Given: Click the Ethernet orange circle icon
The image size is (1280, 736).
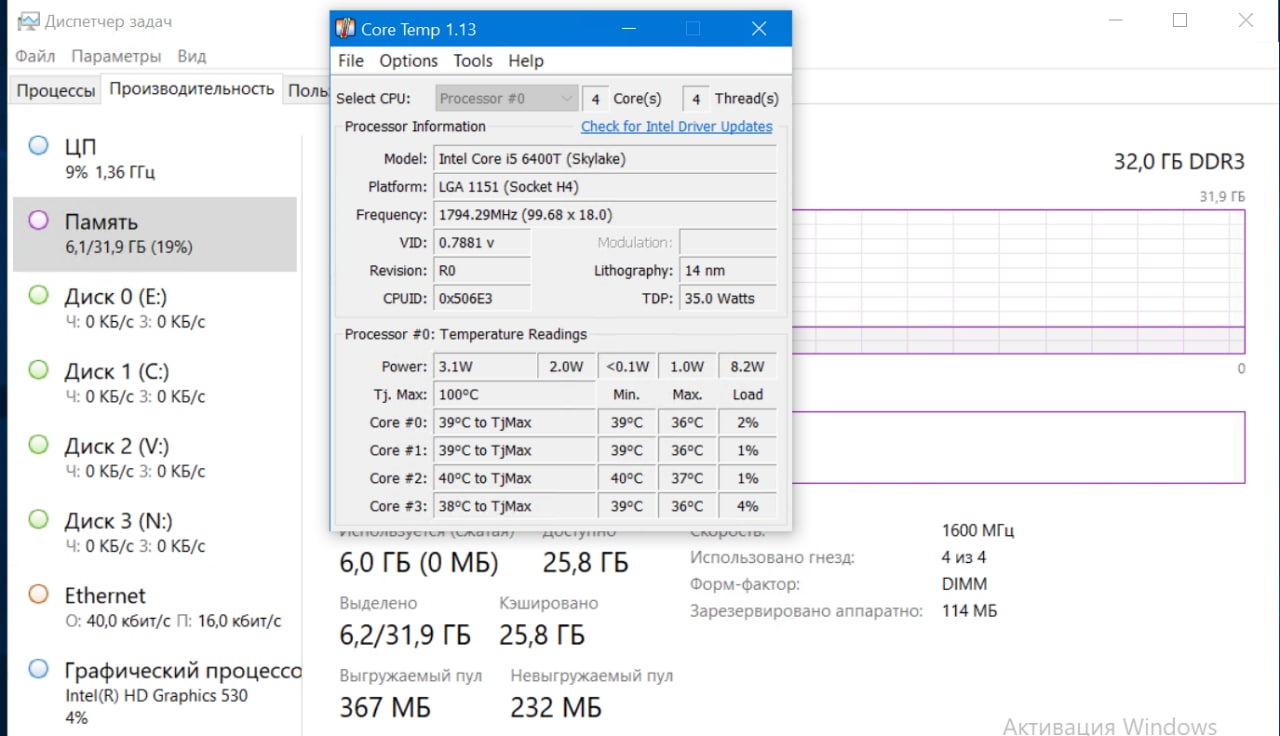Looking at the screenshot, I should point(38,594).
